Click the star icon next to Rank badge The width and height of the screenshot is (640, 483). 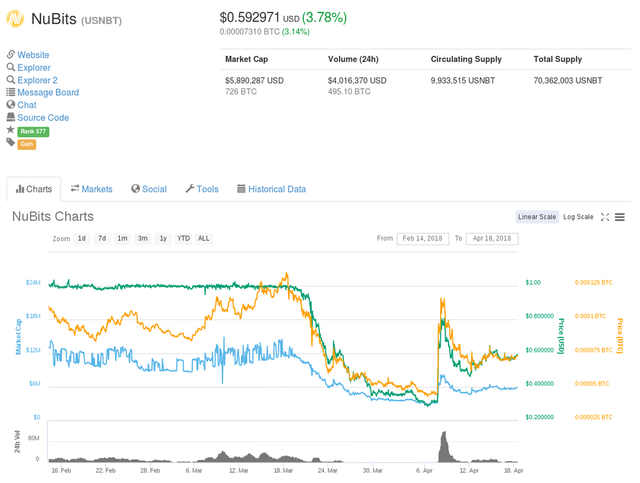(11, 130)
